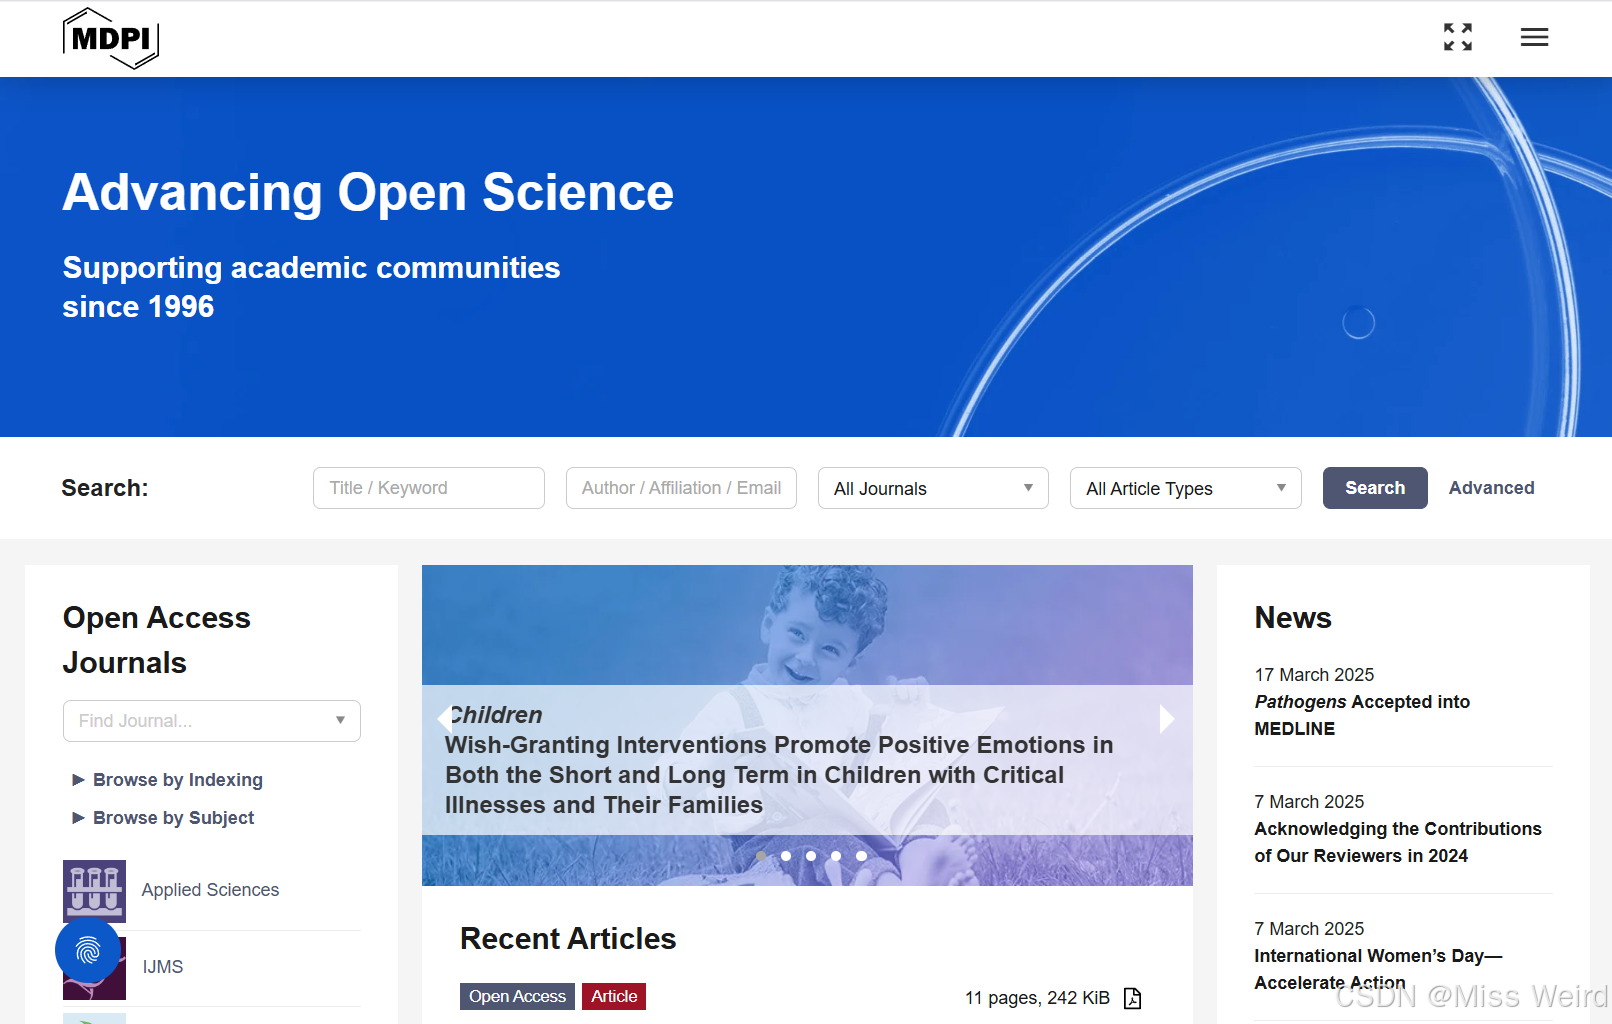Click the Search button
The image size is (1612, 1024).
1375,488
